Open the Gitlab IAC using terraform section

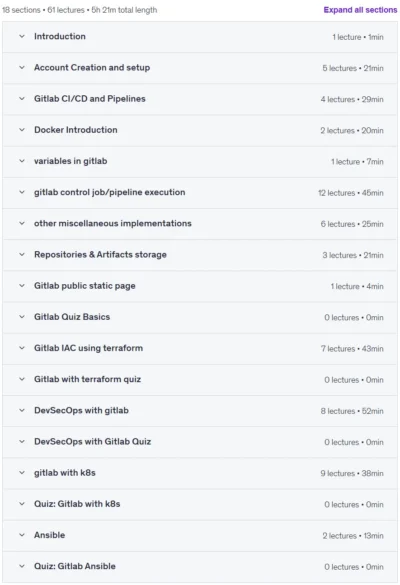200,348
